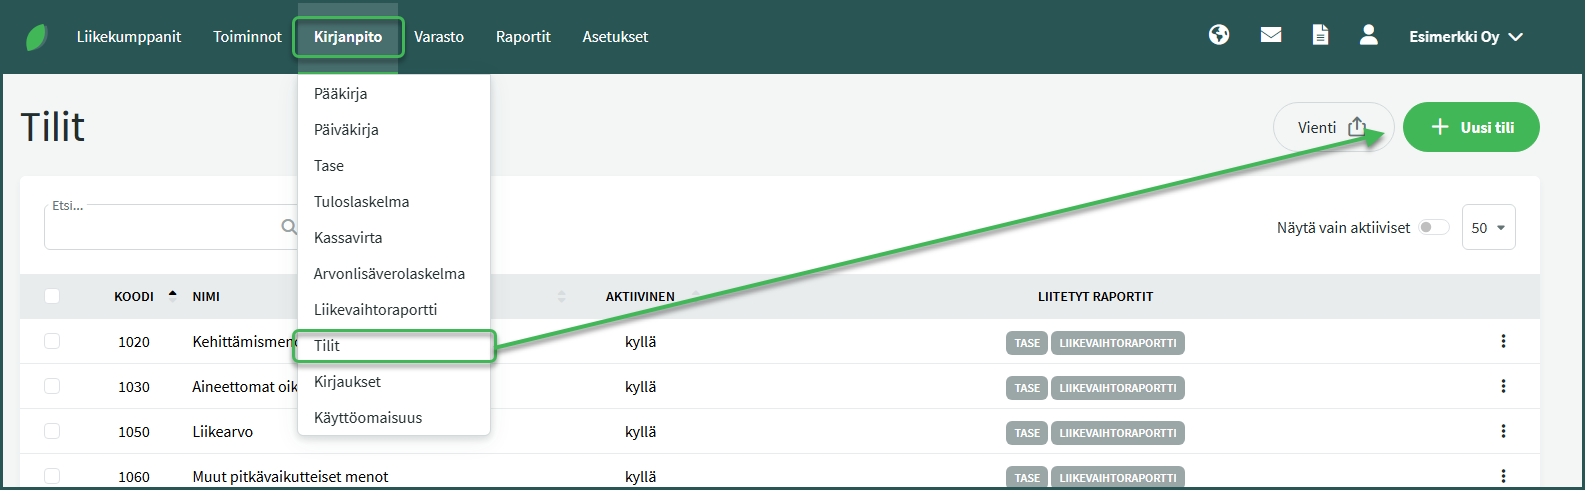Open the user profile icon

(1369, 35)
